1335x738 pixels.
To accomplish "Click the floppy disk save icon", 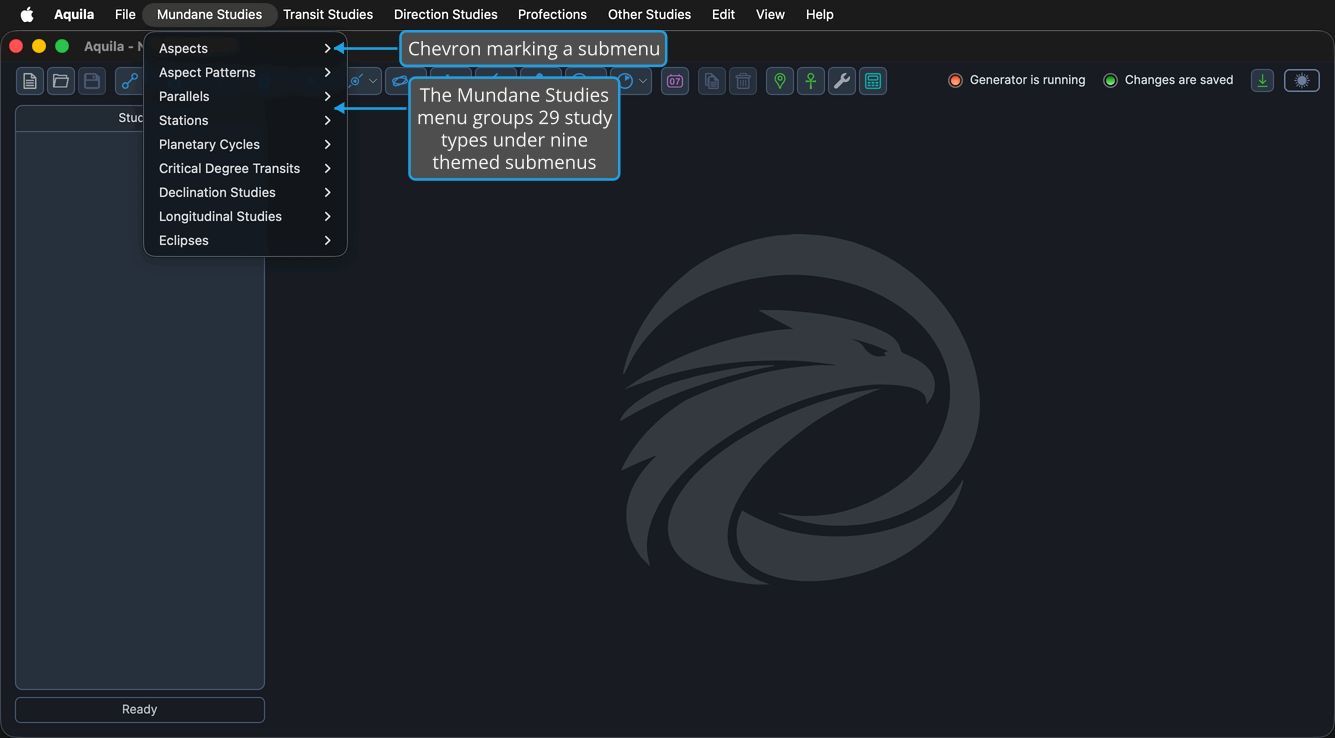I will point(92,81).
